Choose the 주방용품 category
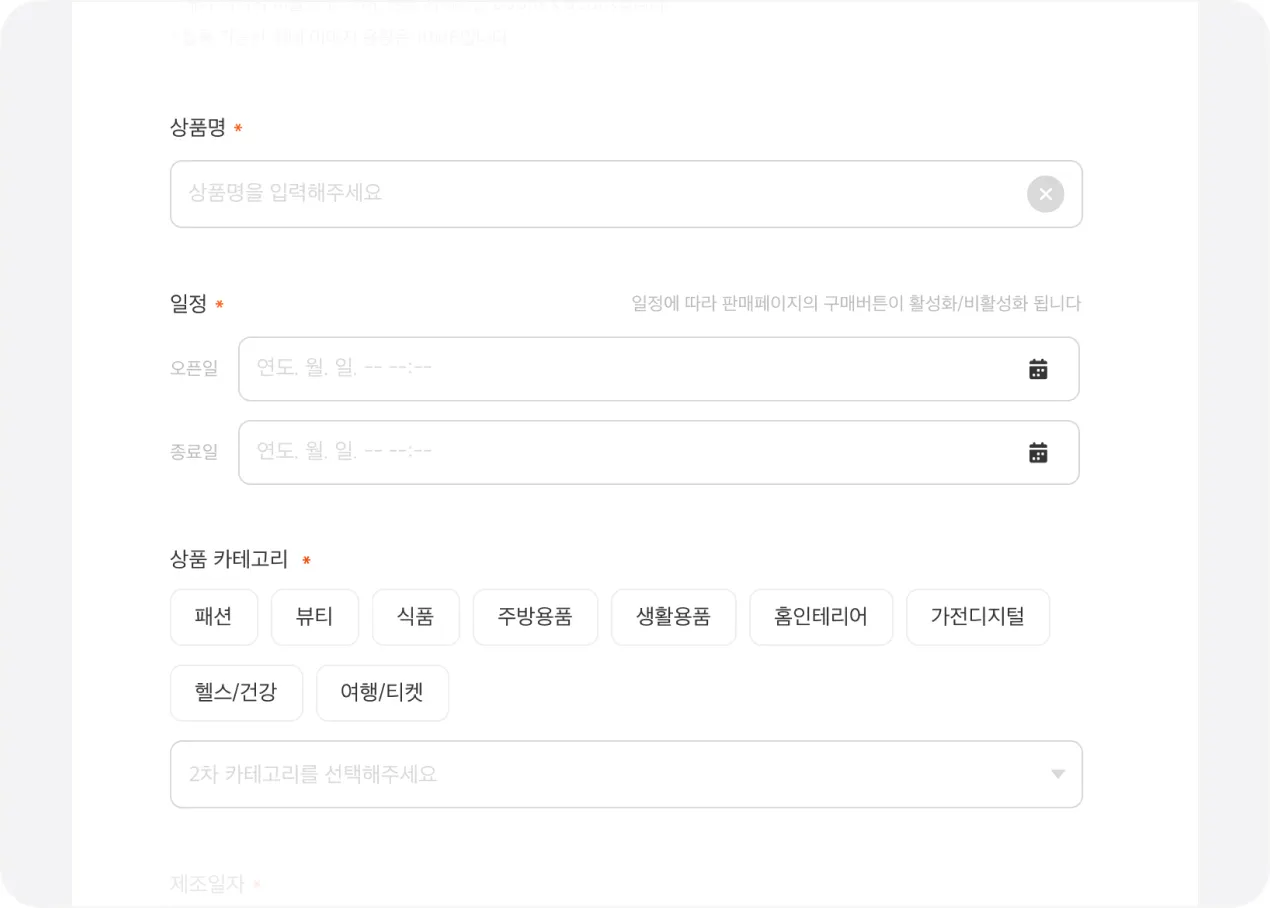Screen dimensions: 1270x908 click(x=535, y=617)
